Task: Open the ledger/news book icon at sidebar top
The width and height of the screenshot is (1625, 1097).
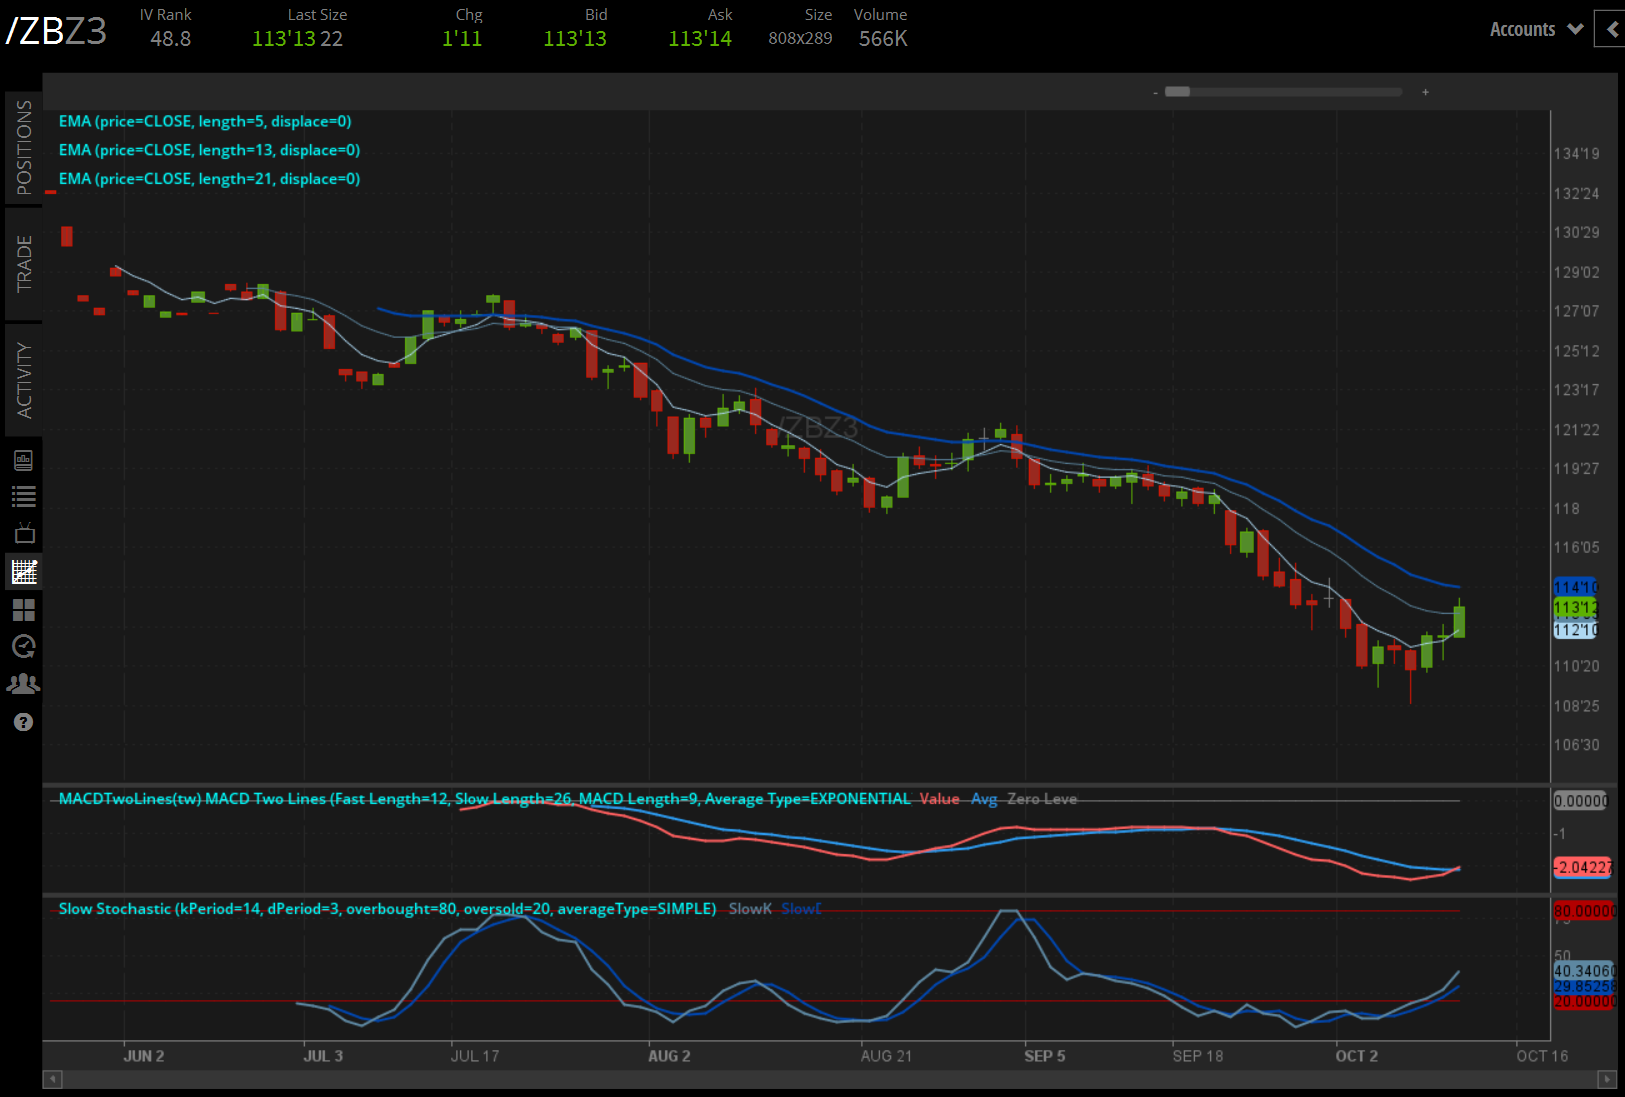Action: 23,459
